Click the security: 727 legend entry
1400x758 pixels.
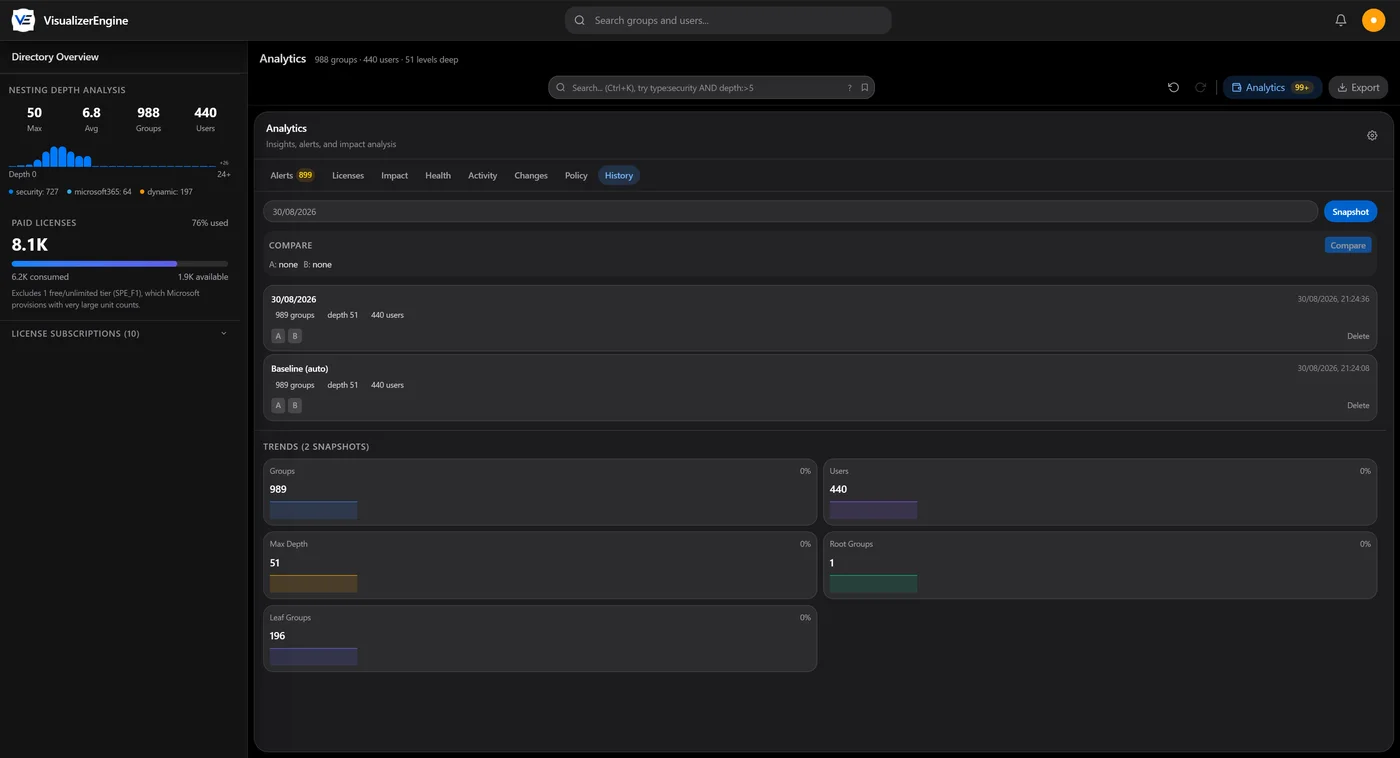[34, 192]
